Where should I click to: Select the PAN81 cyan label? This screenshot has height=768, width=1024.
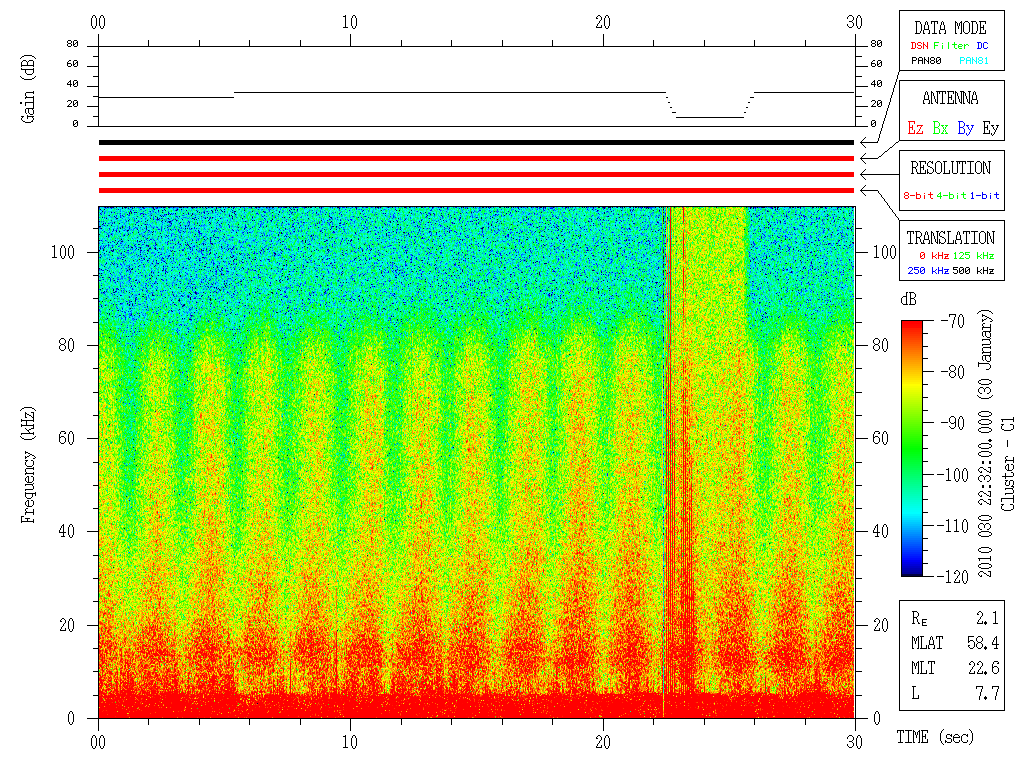[974, 61]
